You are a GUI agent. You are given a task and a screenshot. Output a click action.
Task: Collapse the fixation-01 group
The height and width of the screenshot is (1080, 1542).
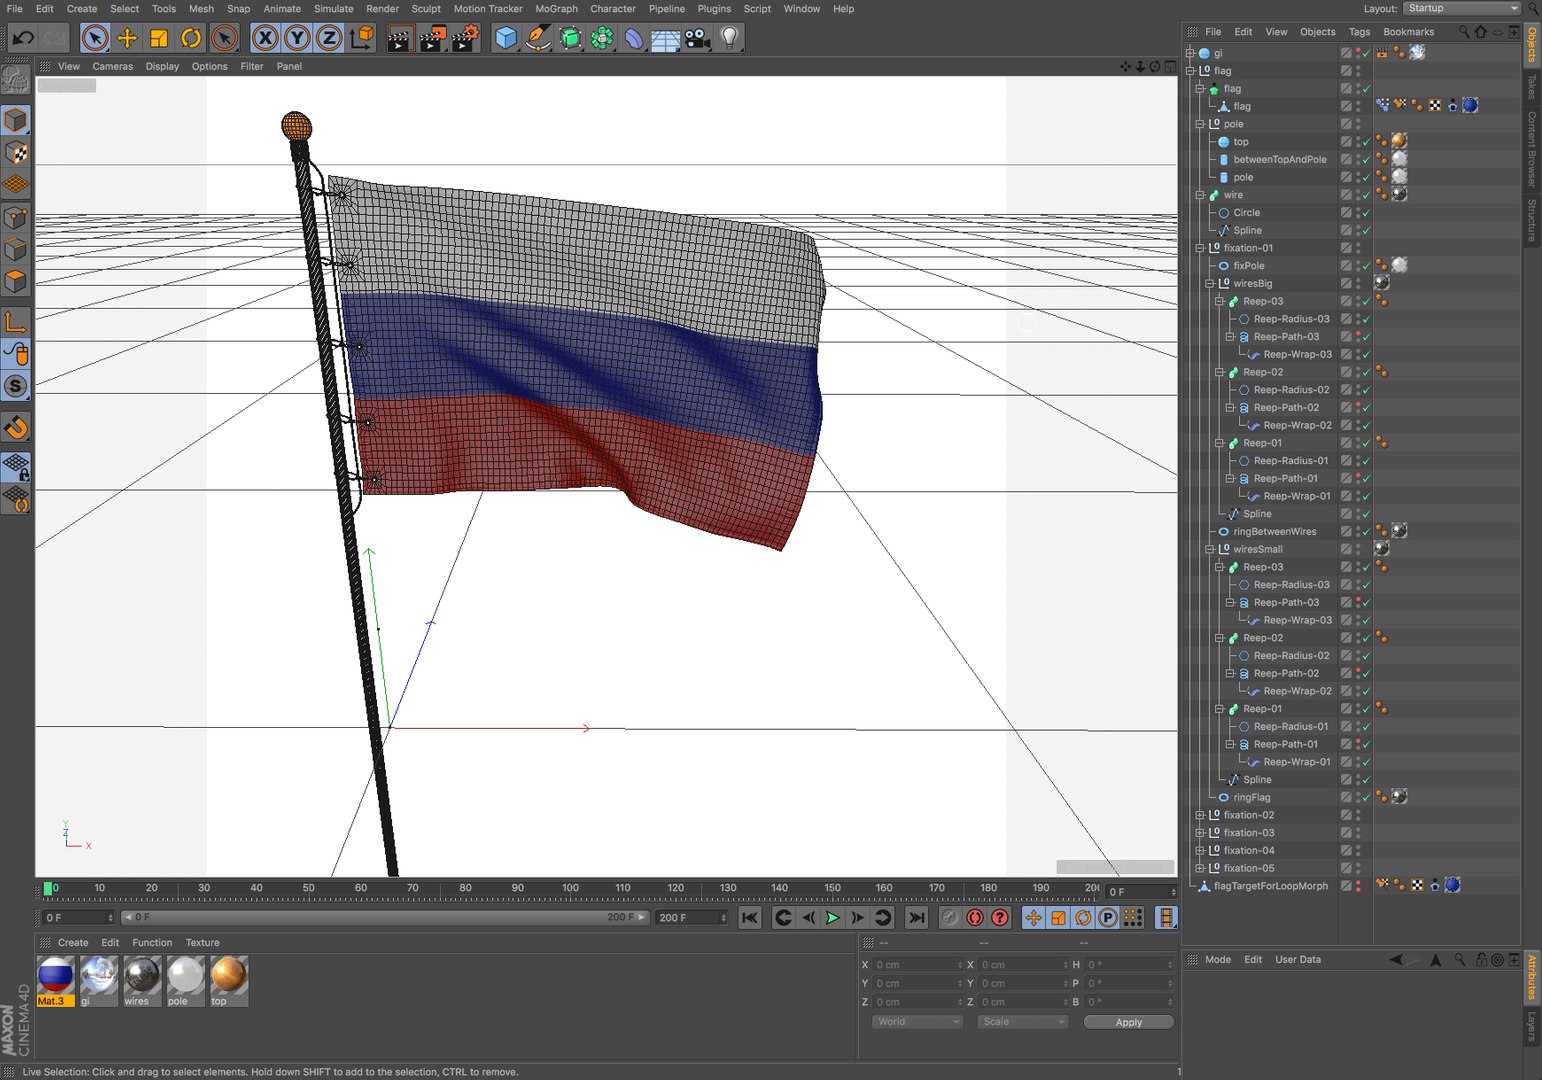pyautogui.click(x=1200, y=248)
